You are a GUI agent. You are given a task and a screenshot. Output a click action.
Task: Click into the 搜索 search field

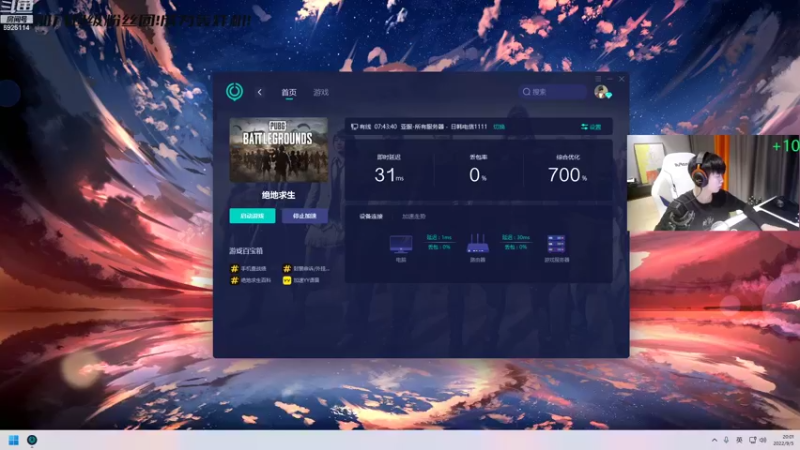pos(553,92)
